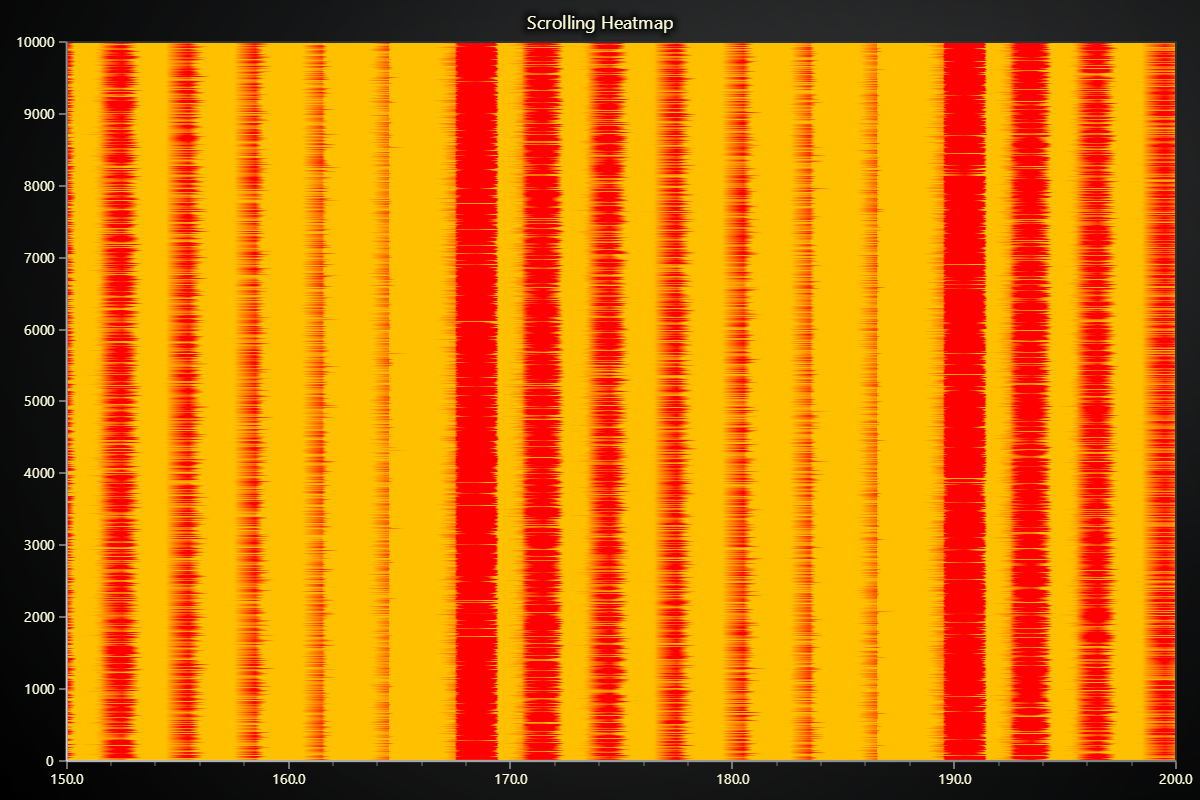Image resolution: width=1200 pixels, height=800 pixels.
Task: Click the 1000 Y-axis tick label
Action: point(38,689)
